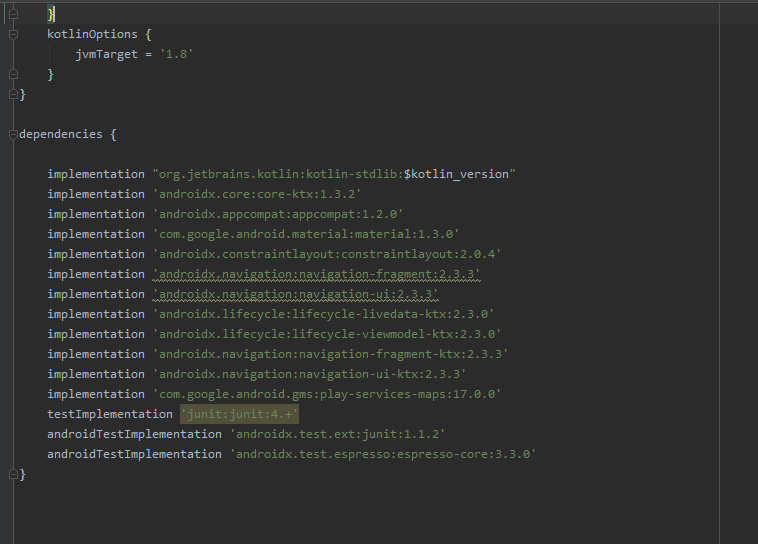Click the $kotlin_version variable
This screenshot has width=758, height=544.
pos(456,174)
